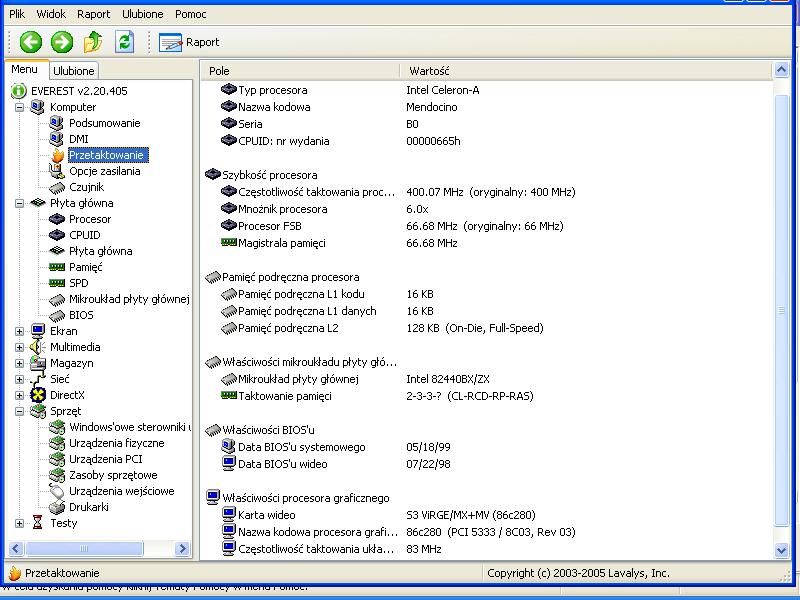Select the Czujnik icon

coord(57,187)
